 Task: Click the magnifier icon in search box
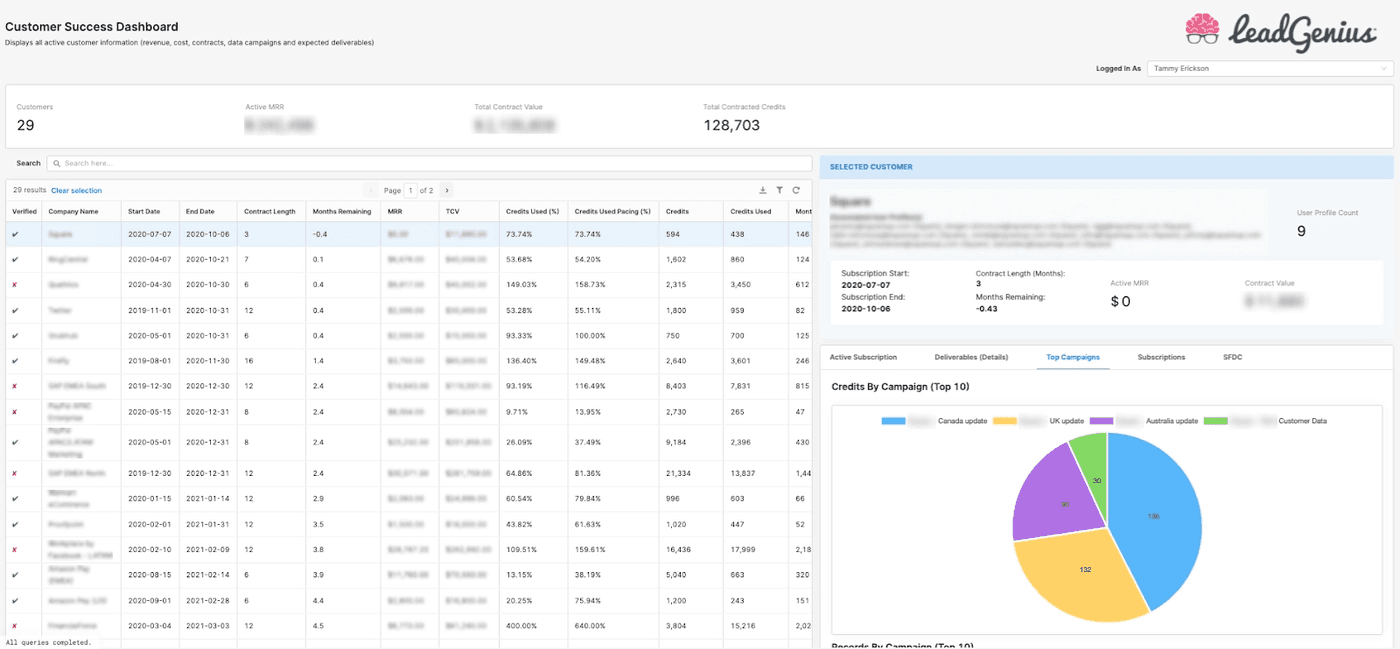(56, 163)
